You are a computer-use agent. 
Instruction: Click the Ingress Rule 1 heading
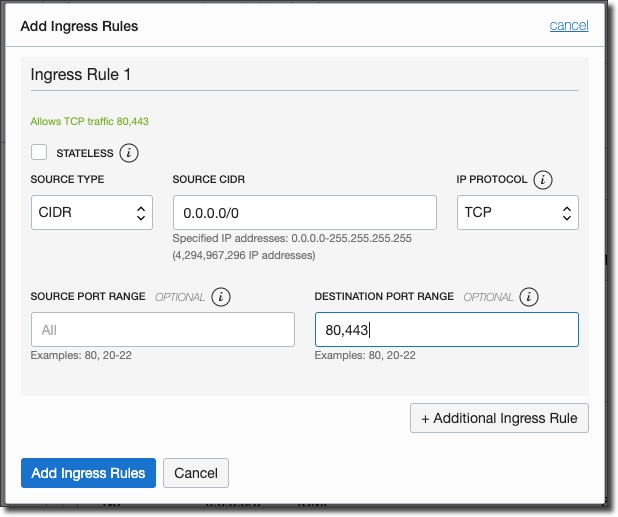[81, 75]
